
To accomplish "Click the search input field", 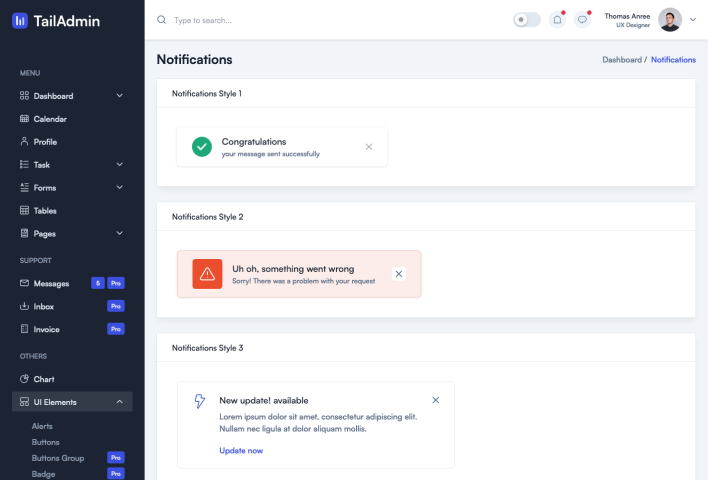I will pos(300,20).
